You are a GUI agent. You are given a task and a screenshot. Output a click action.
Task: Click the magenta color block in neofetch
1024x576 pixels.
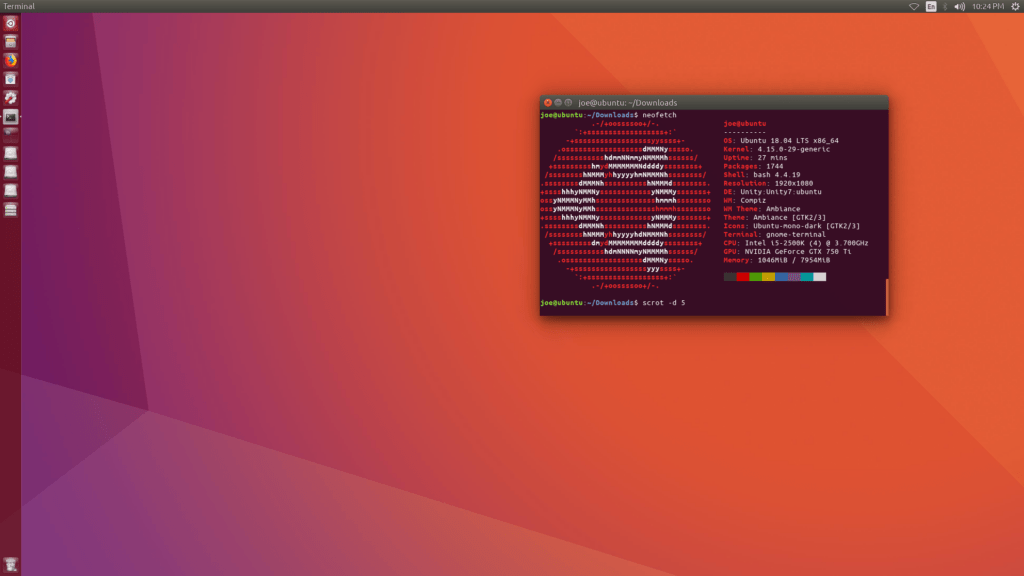coord(794,277)
